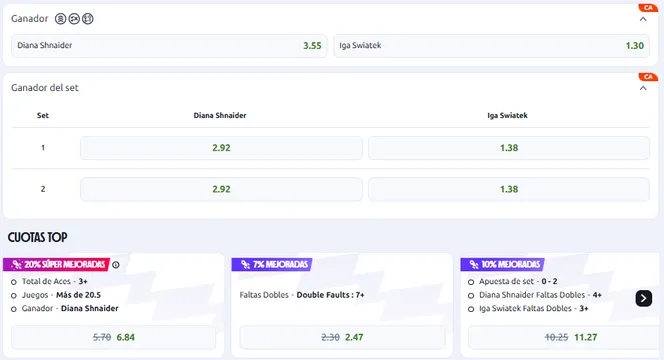This screenshot has width=664, height=360.
Task: Click the struck-through 10.25 old odds
Action: (x=556, y=337)
